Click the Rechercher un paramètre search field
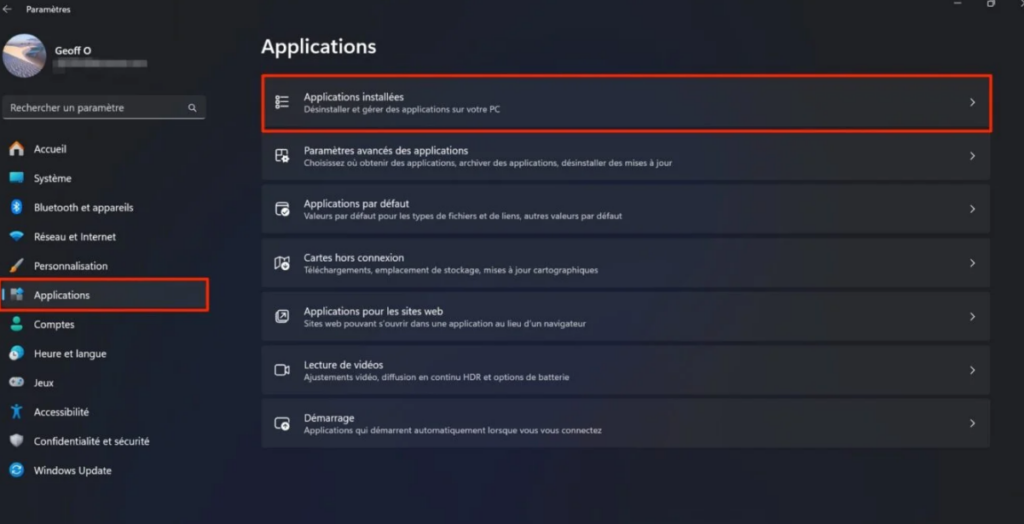 (96, 108)
